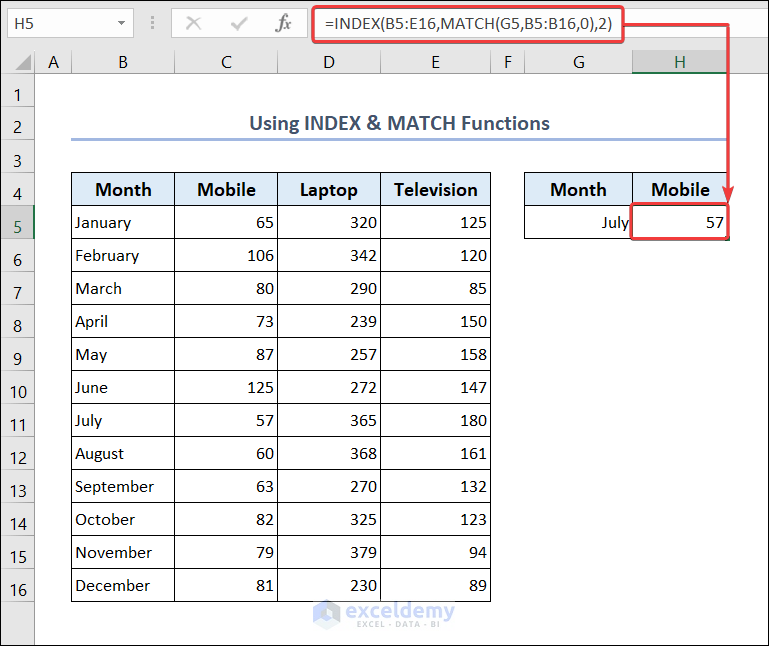Select April Laptop value 239

pyautogui.click(x=329, y=321)
